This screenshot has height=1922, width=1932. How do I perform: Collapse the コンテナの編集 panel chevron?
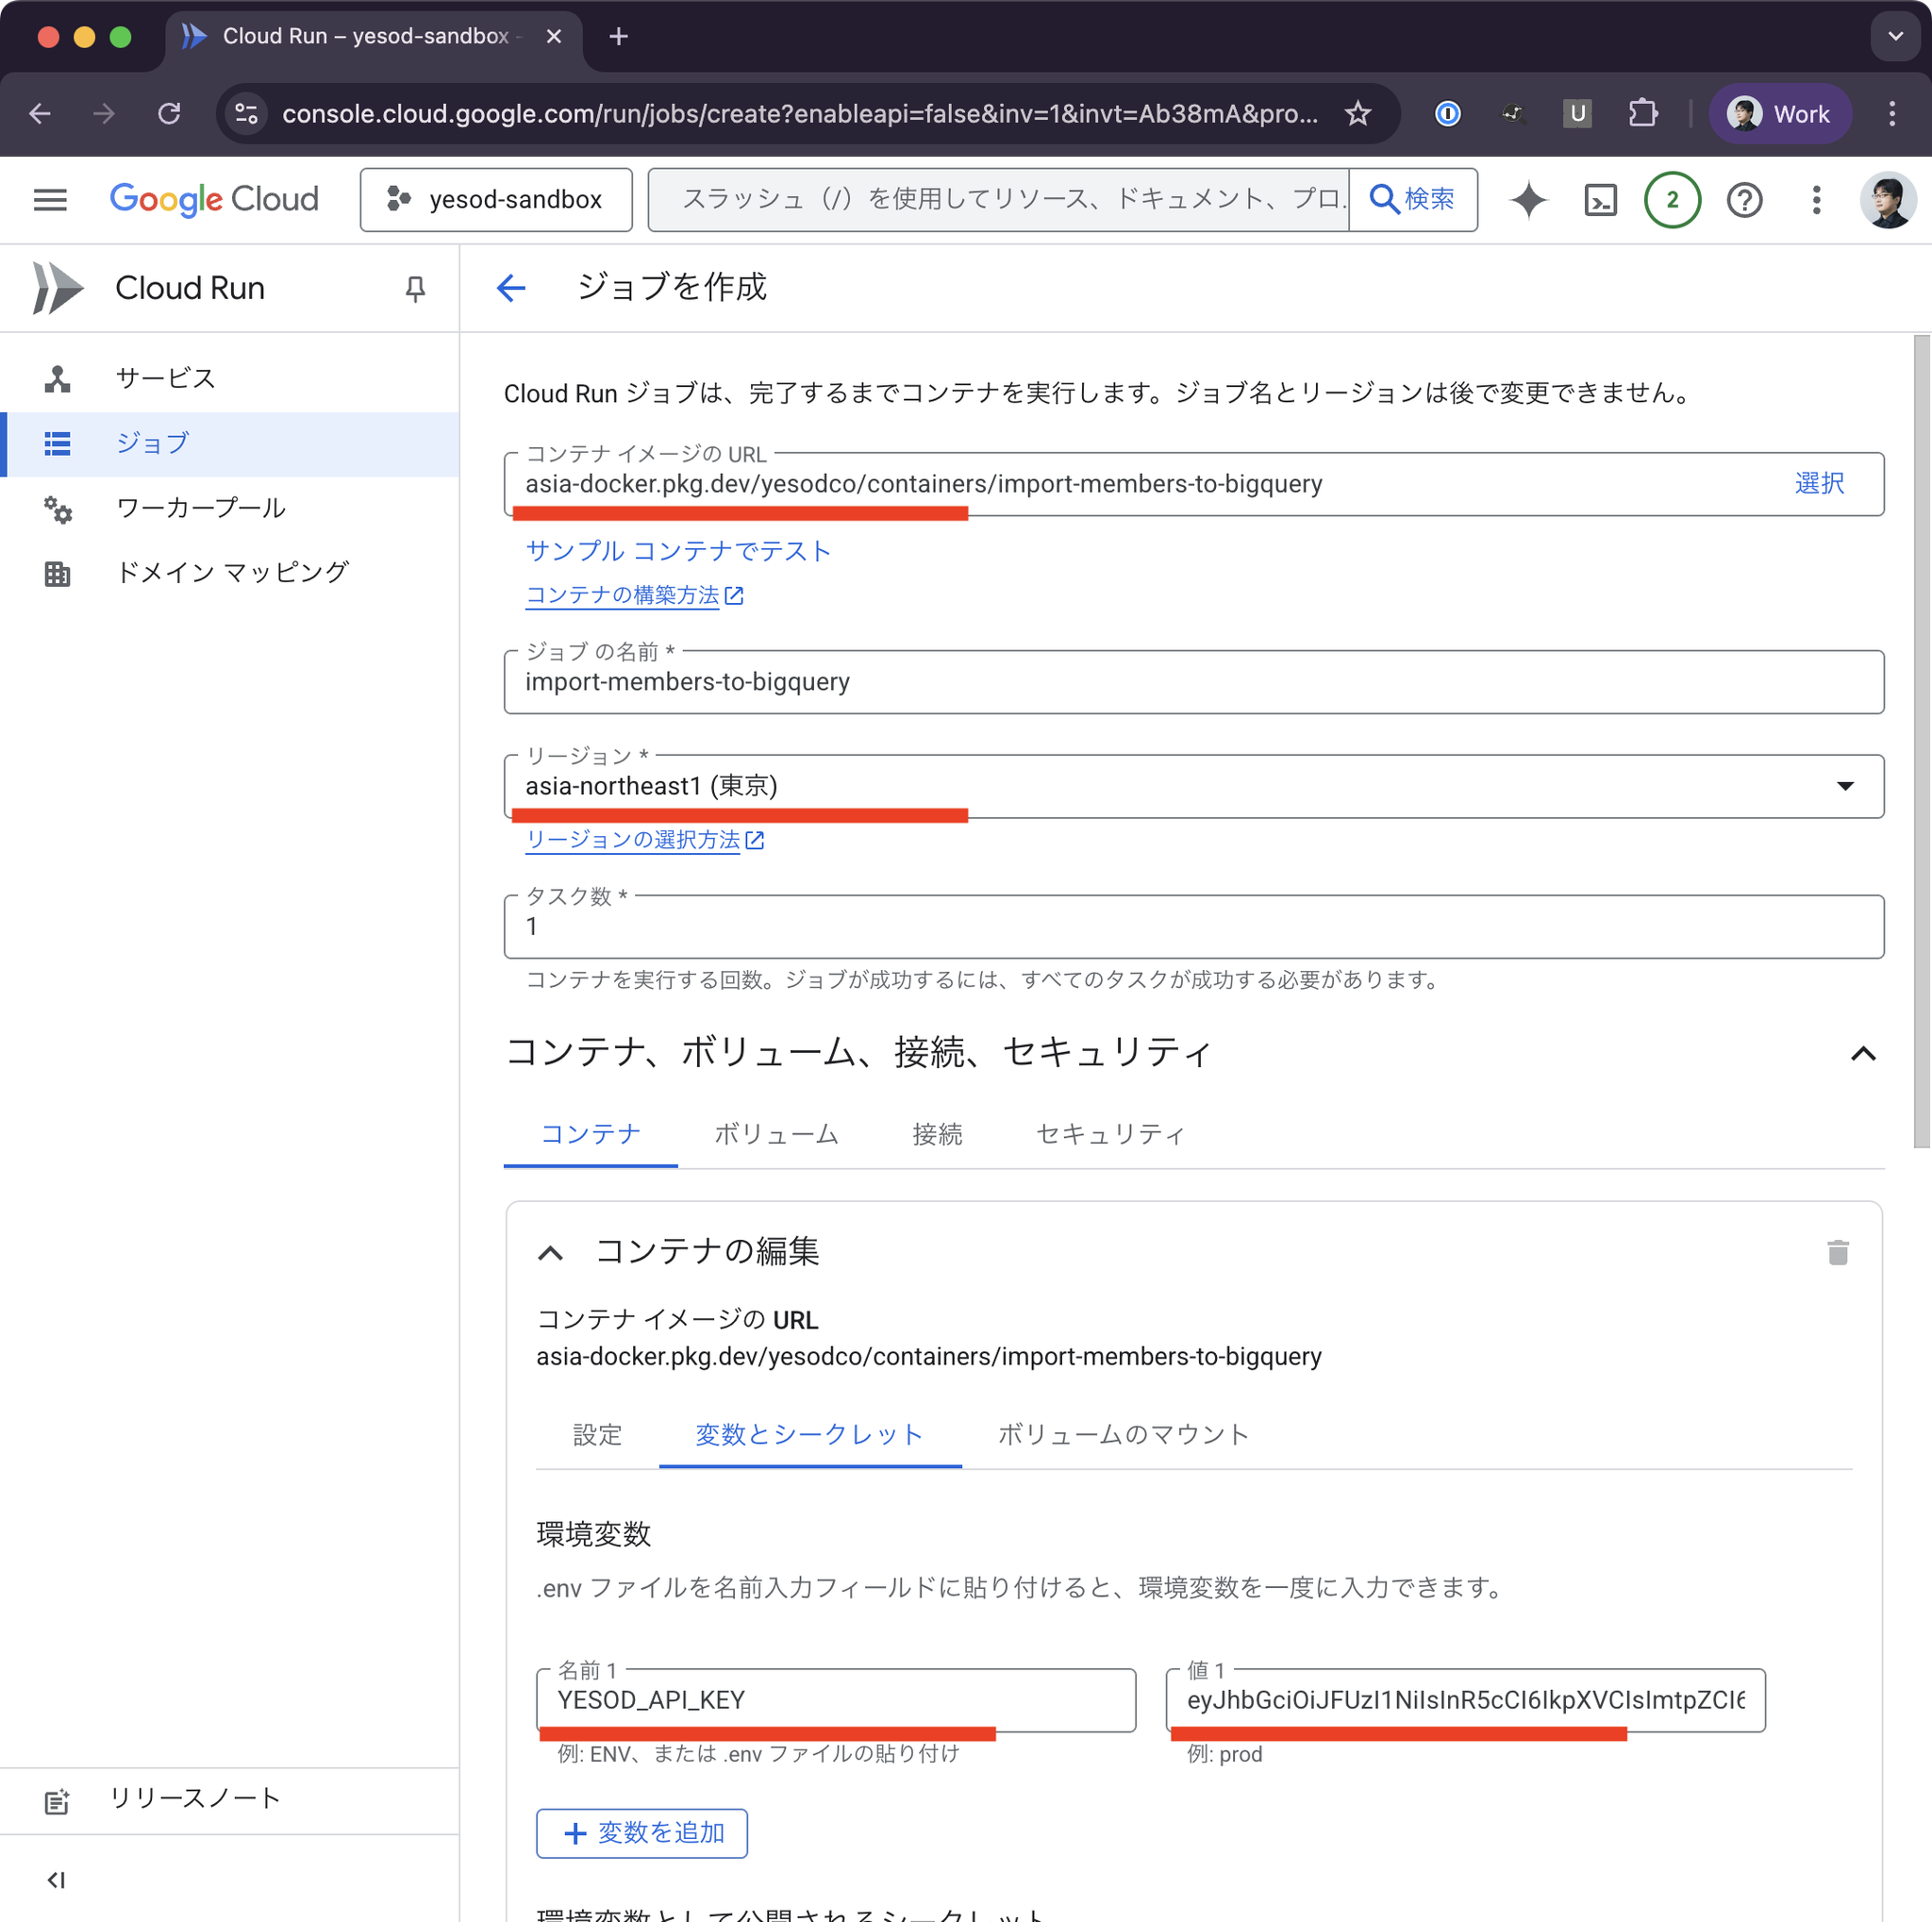pyautogui.click(x=550, y=1252)
